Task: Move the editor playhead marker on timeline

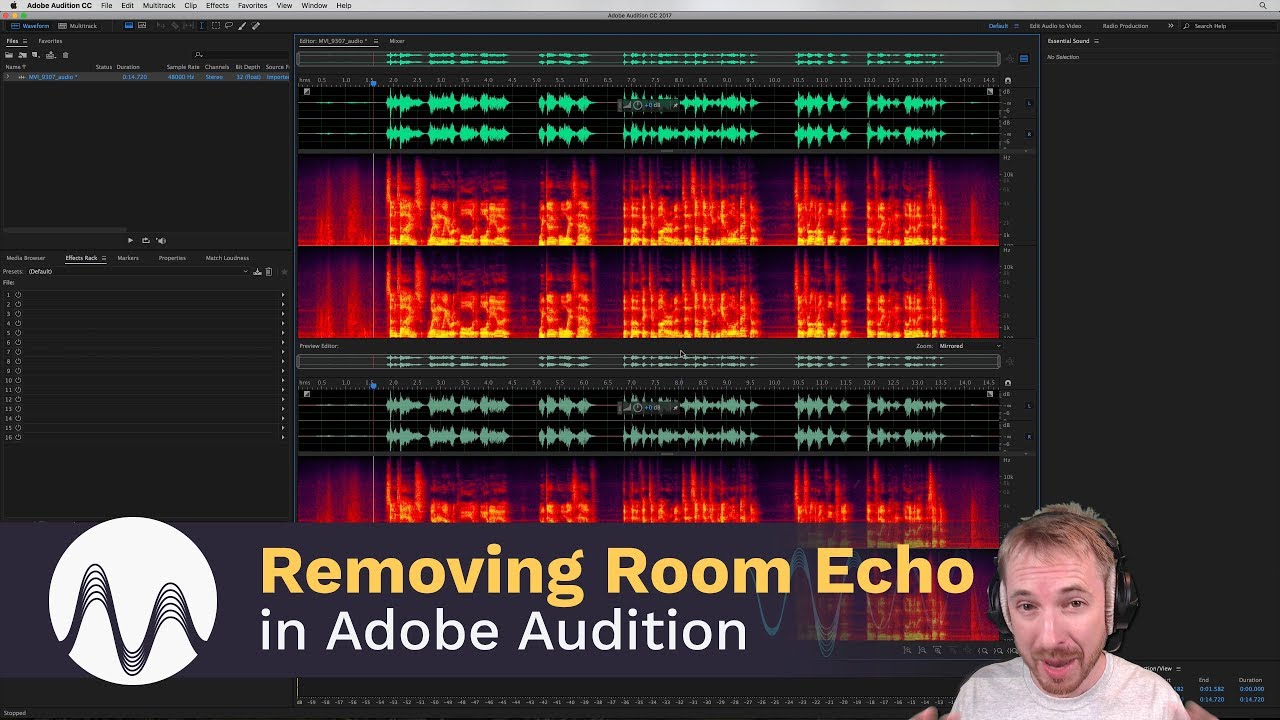Action: (x=374, y=82)
